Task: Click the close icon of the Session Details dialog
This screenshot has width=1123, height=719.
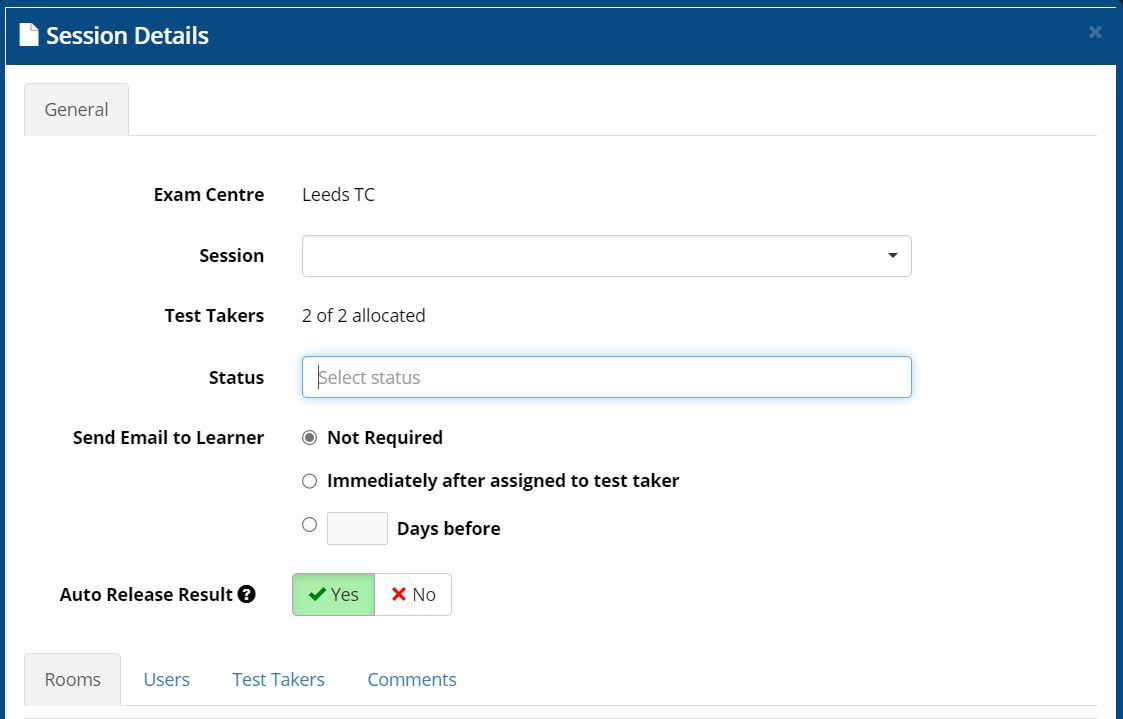Action: (1094, 31)
